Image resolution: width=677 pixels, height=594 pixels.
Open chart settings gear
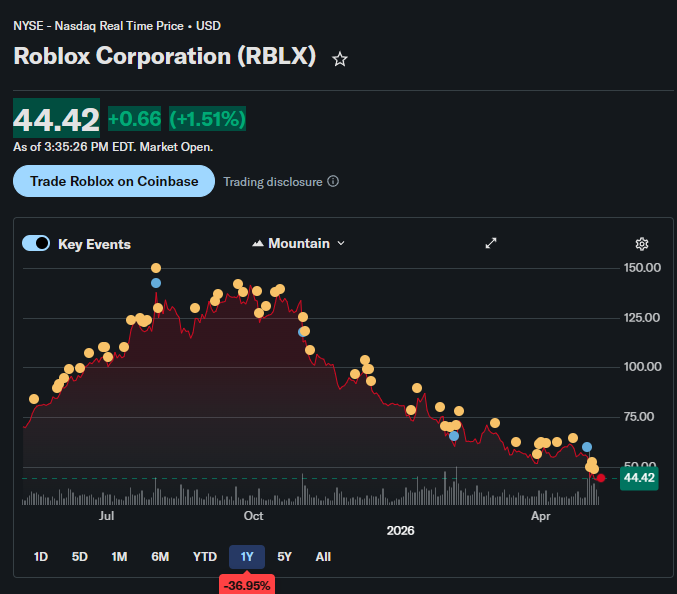642,244
